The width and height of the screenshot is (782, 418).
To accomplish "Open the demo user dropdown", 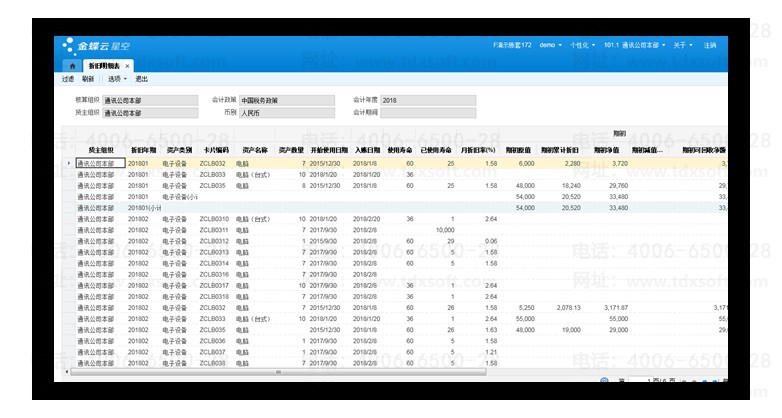I will pyautogui.click(x=550, y=45).
